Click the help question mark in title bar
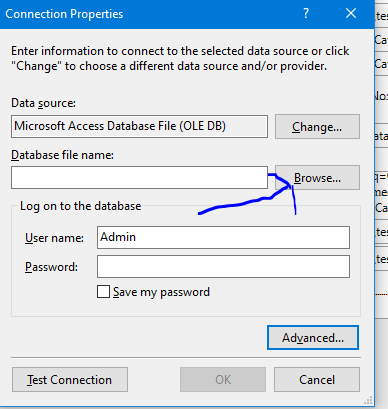Image resolution: width=388 pixels, height=409 pixels. click(306, 14)
